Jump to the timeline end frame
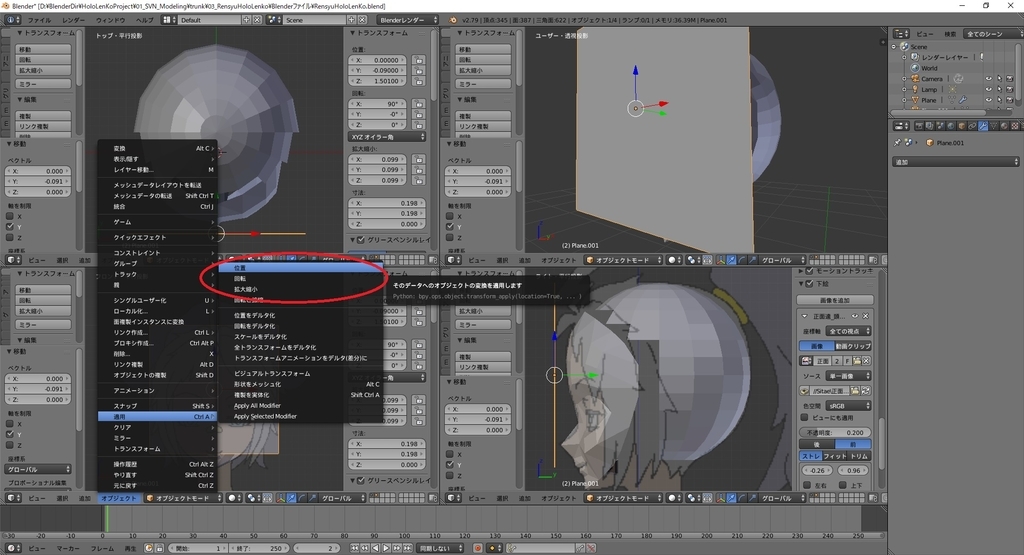 (408, 548)
